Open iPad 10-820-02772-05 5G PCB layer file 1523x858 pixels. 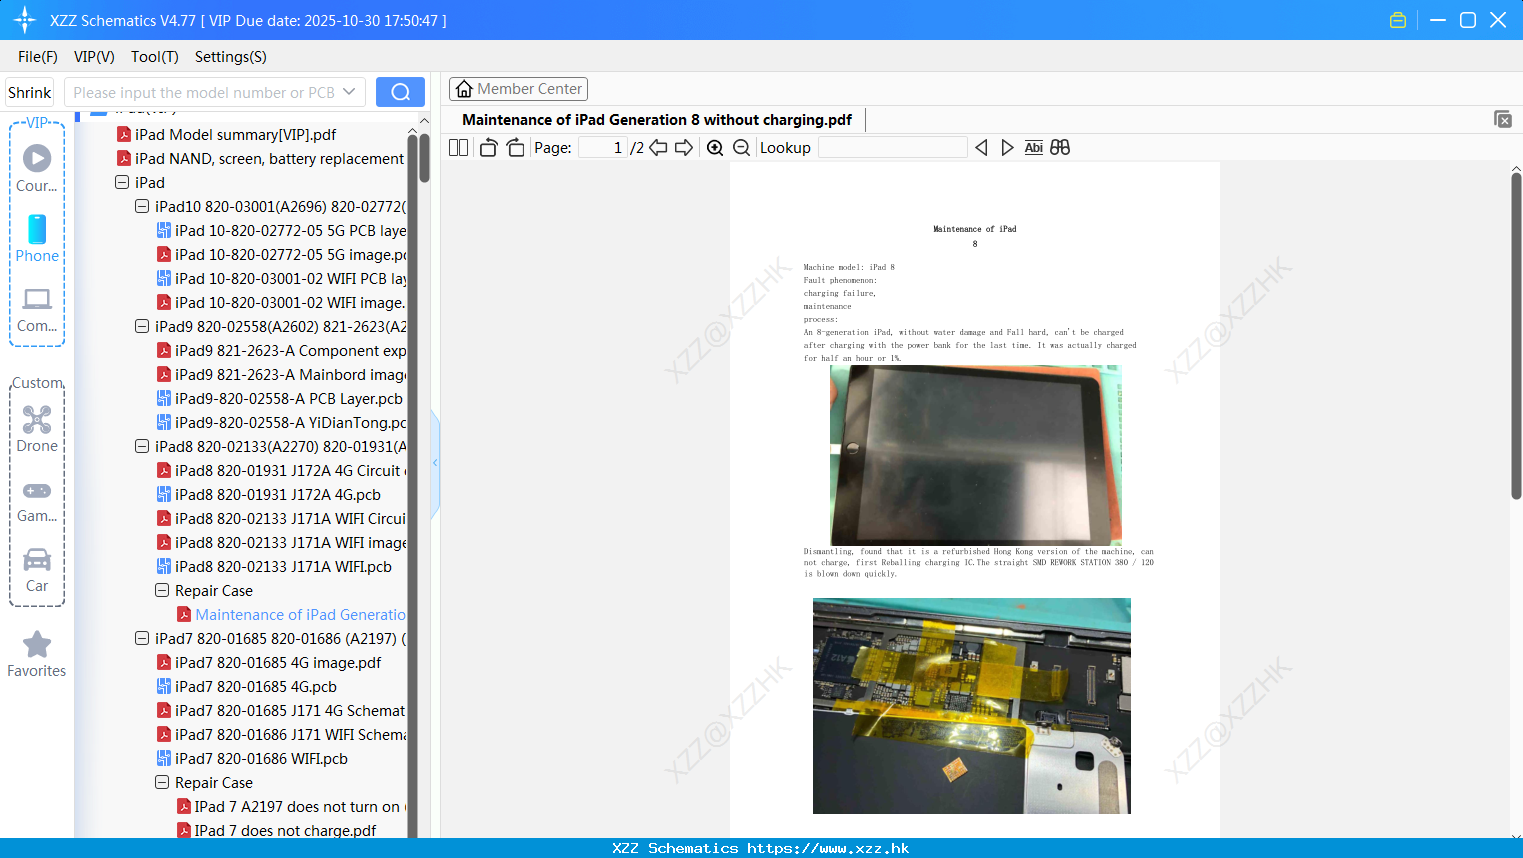point(281,230)
